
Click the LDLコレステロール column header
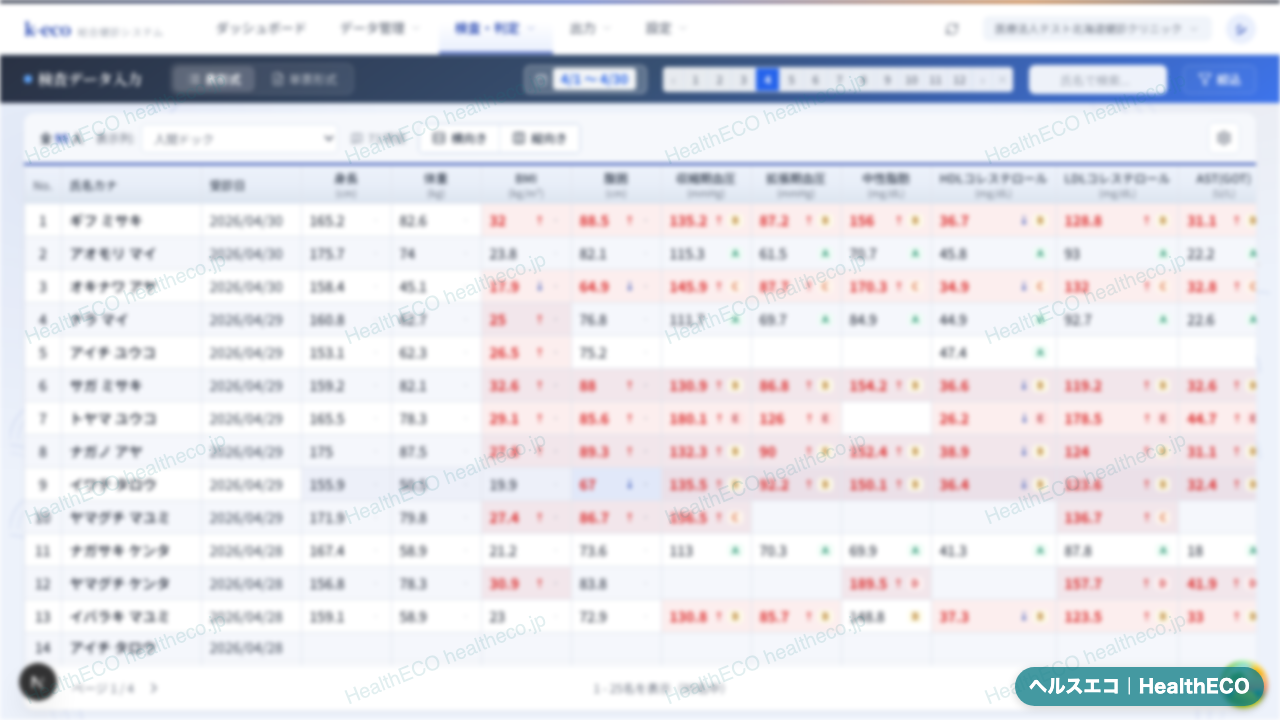tap(1116, 186)
